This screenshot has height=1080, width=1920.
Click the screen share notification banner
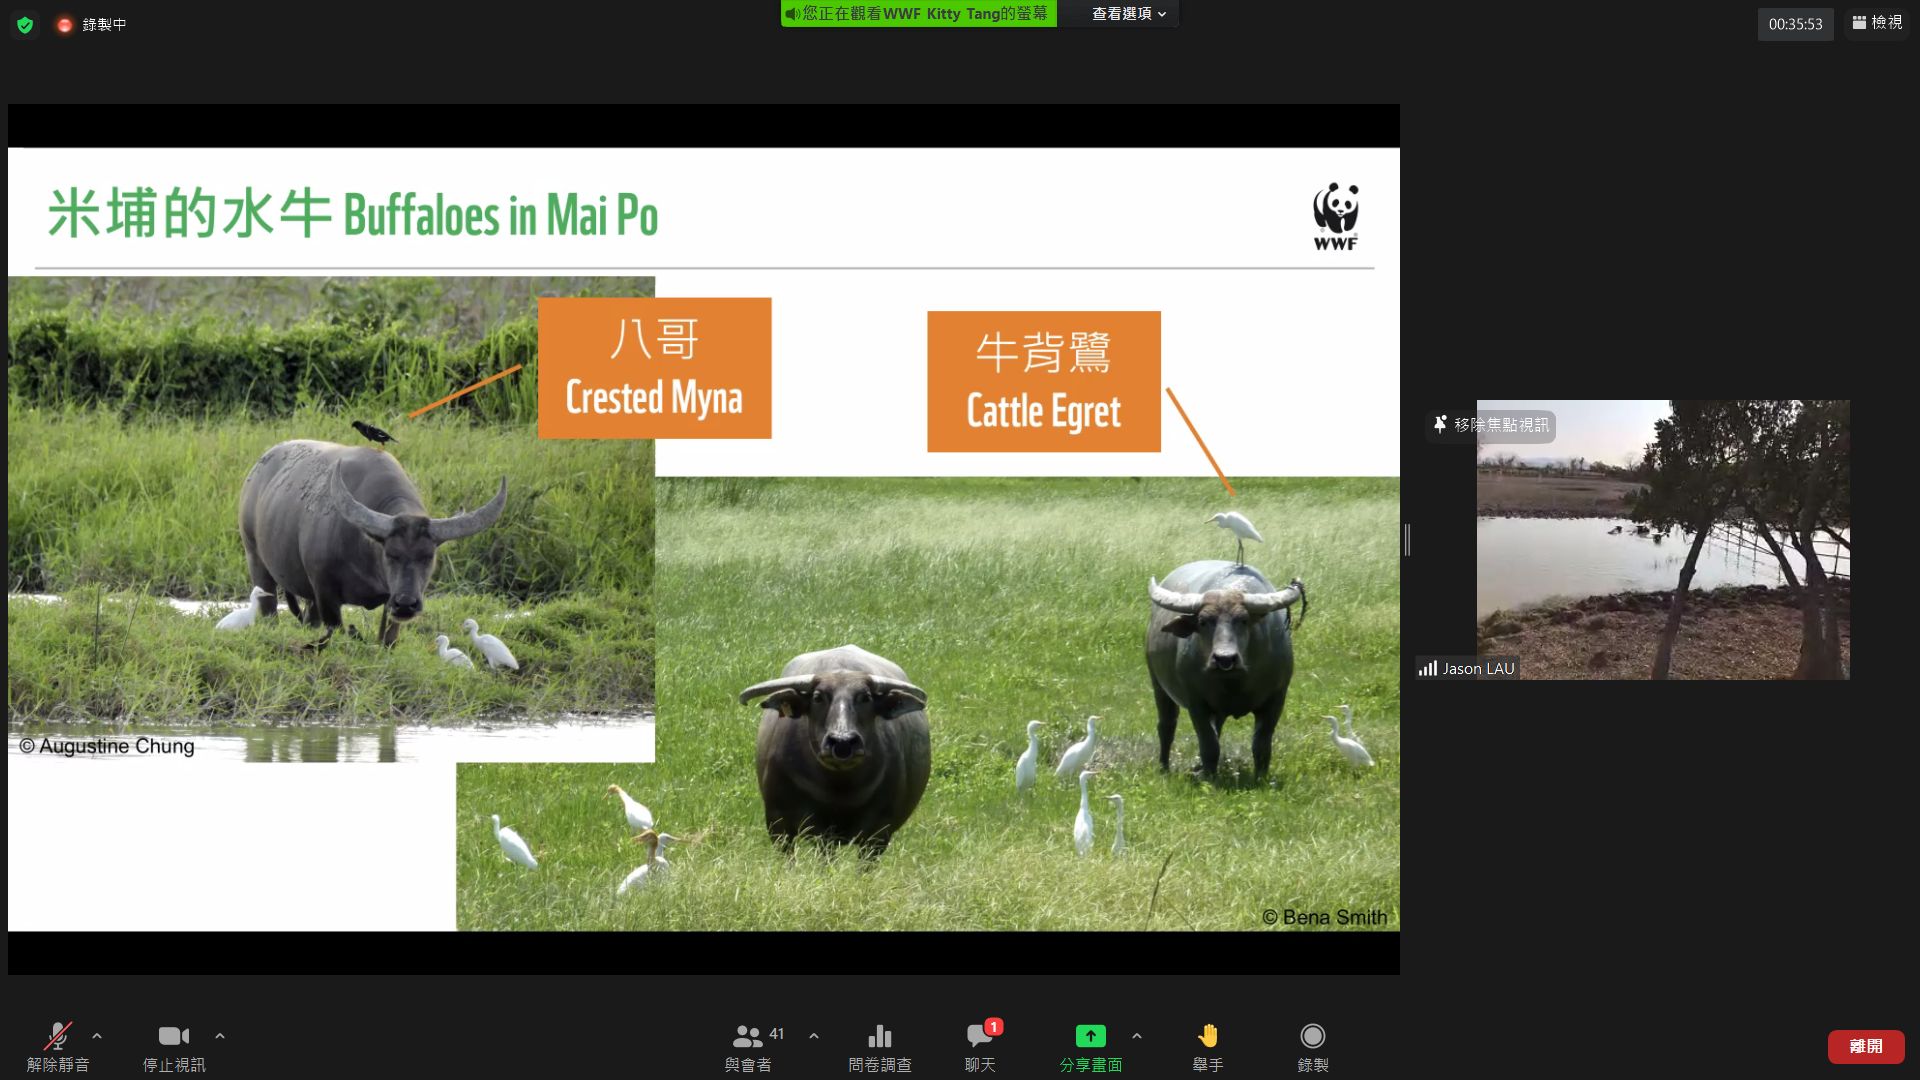tap(918, 14)
